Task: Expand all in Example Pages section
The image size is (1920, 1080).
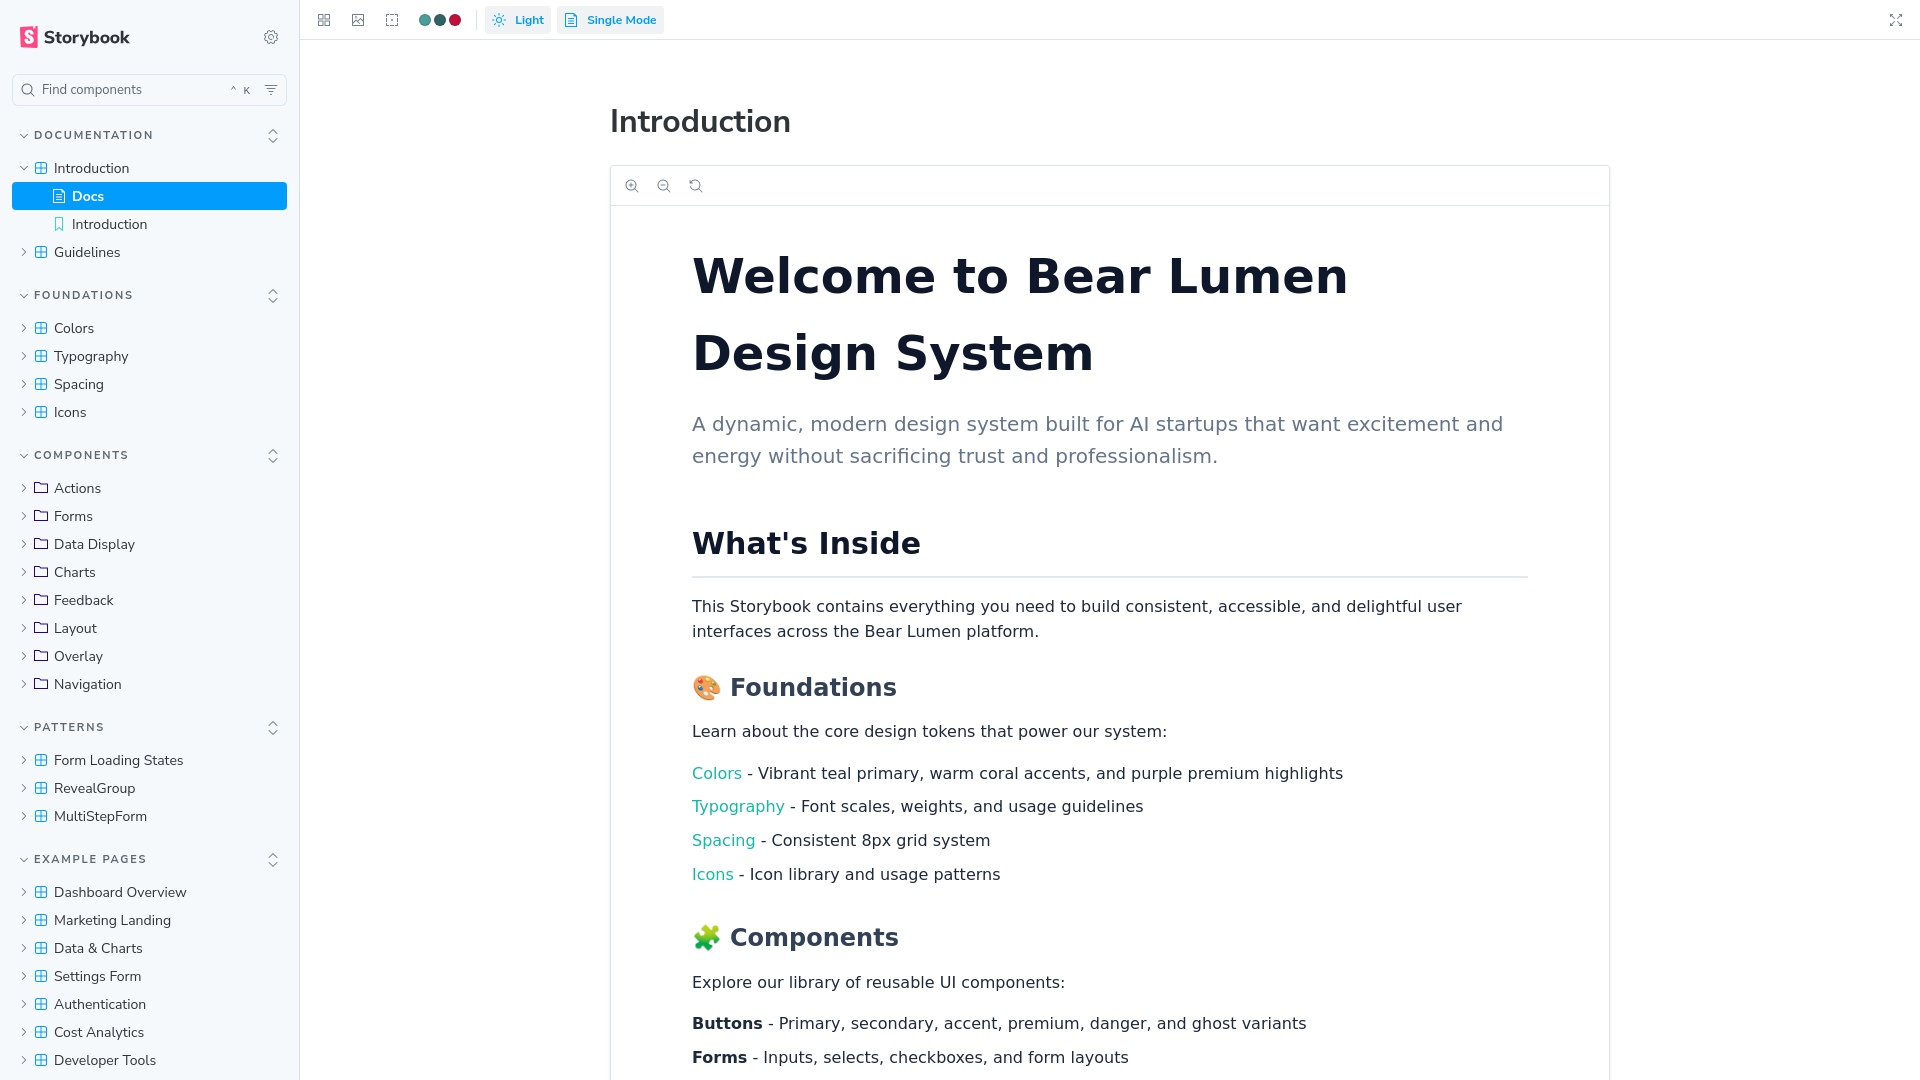Action: (x=273, y=860)
